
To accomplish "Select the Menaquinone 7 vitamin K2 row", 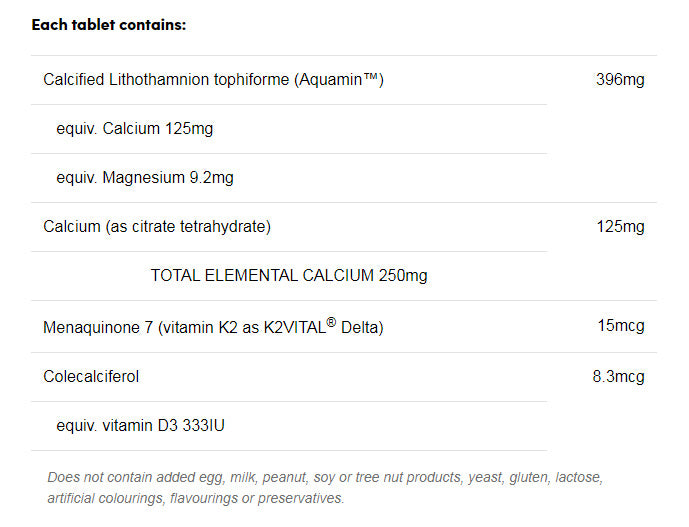I will [x=213, y=327].
